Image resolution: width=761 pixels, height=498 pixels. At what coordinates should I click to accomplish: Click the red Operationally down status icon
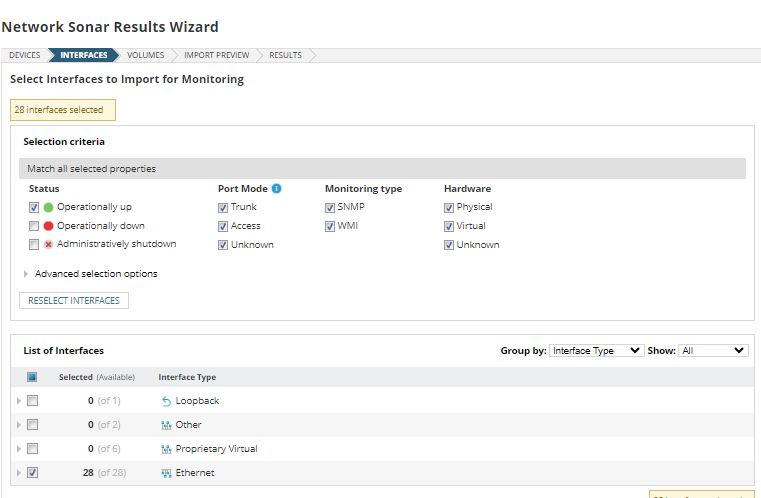tap(48, 226)
